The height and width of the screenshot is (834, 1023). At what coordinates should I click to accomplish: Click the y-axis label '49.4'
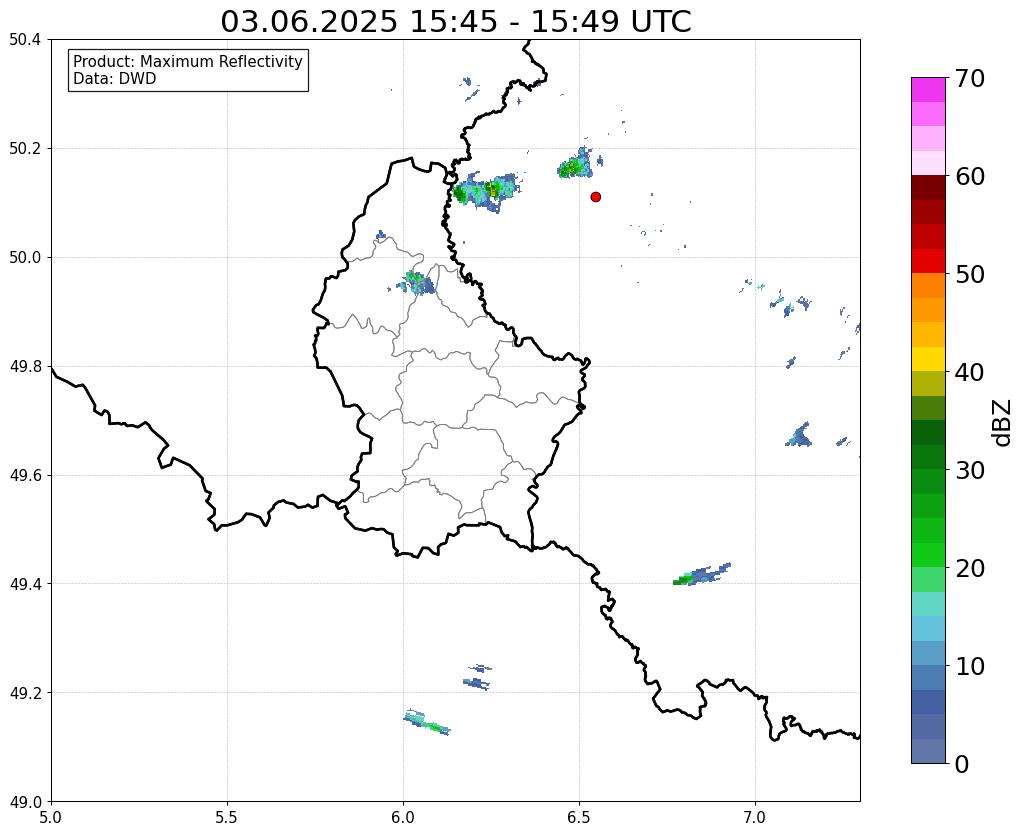pyautogui.click(x=25, y=583)
